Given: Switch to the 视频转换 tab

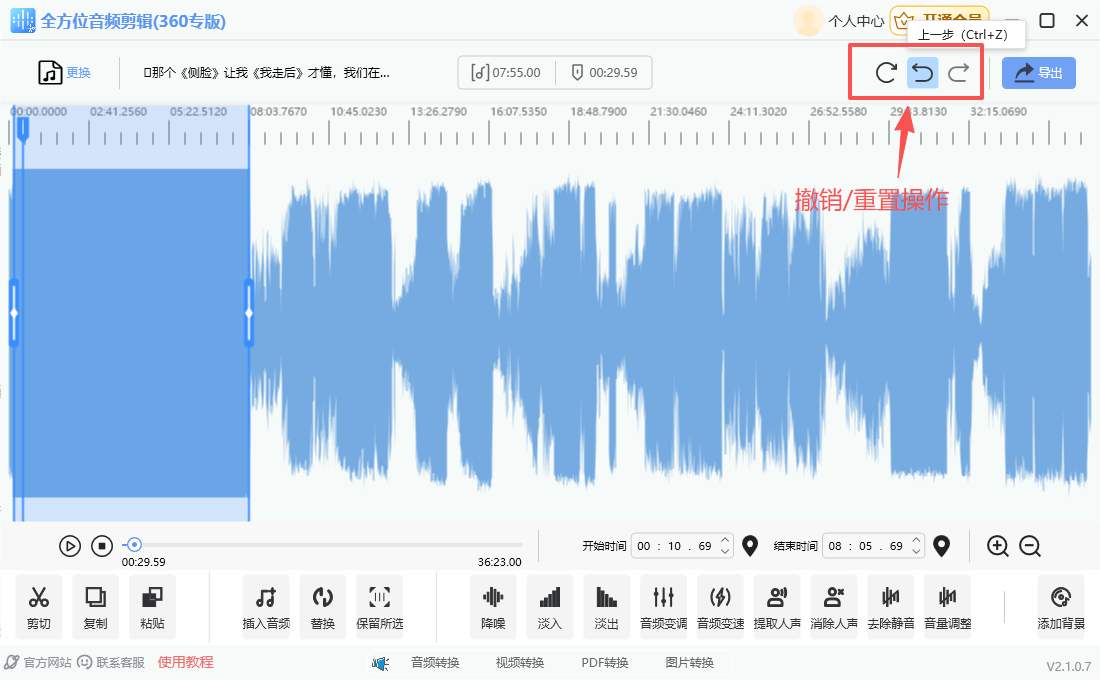Looking at the screenshot, I should (x=520, y=662).
